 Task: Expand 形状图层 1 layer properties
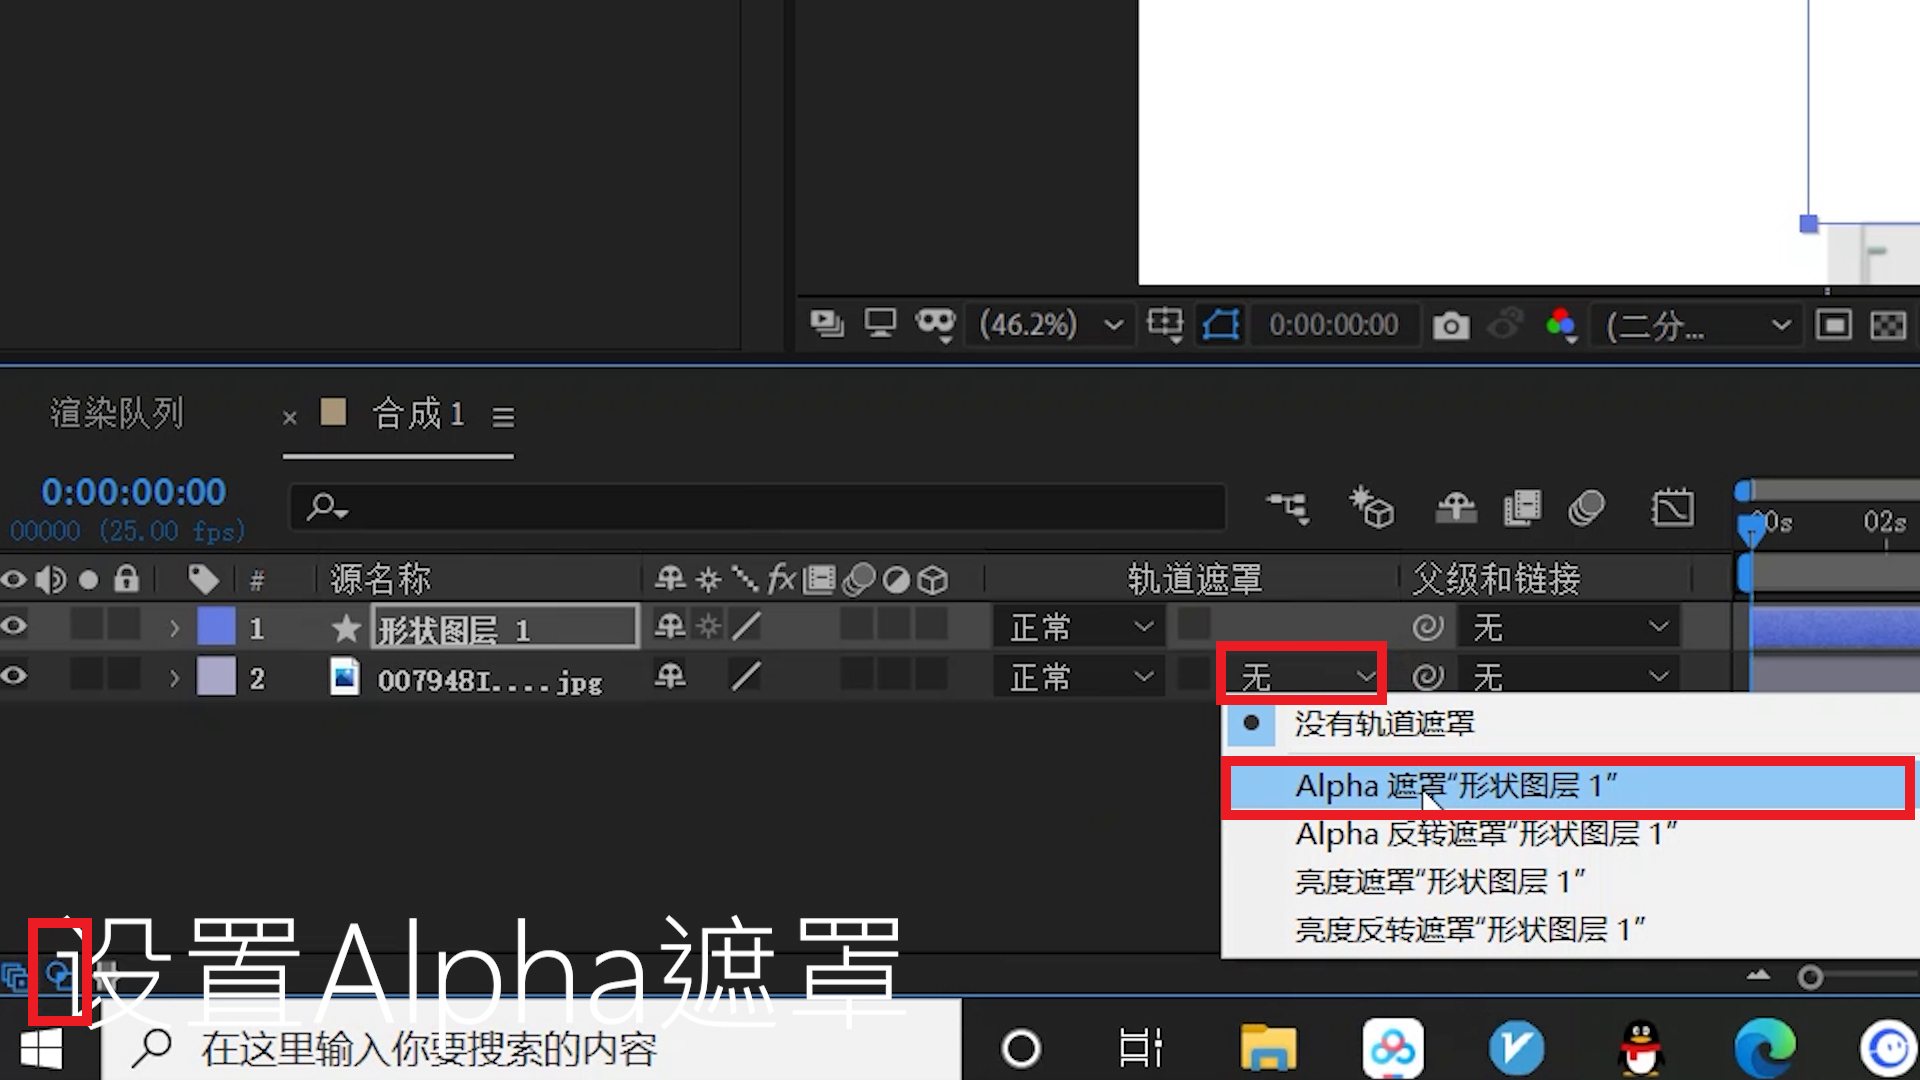173,626
